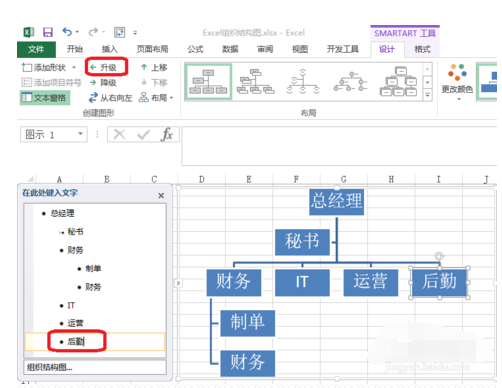Select the SmartArt 设计 tab

(x=387, y=49)
